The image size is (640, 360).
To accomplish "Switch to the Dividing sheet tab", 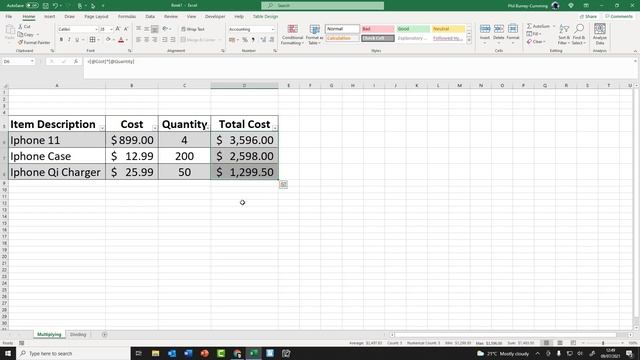I will (78, 334).
